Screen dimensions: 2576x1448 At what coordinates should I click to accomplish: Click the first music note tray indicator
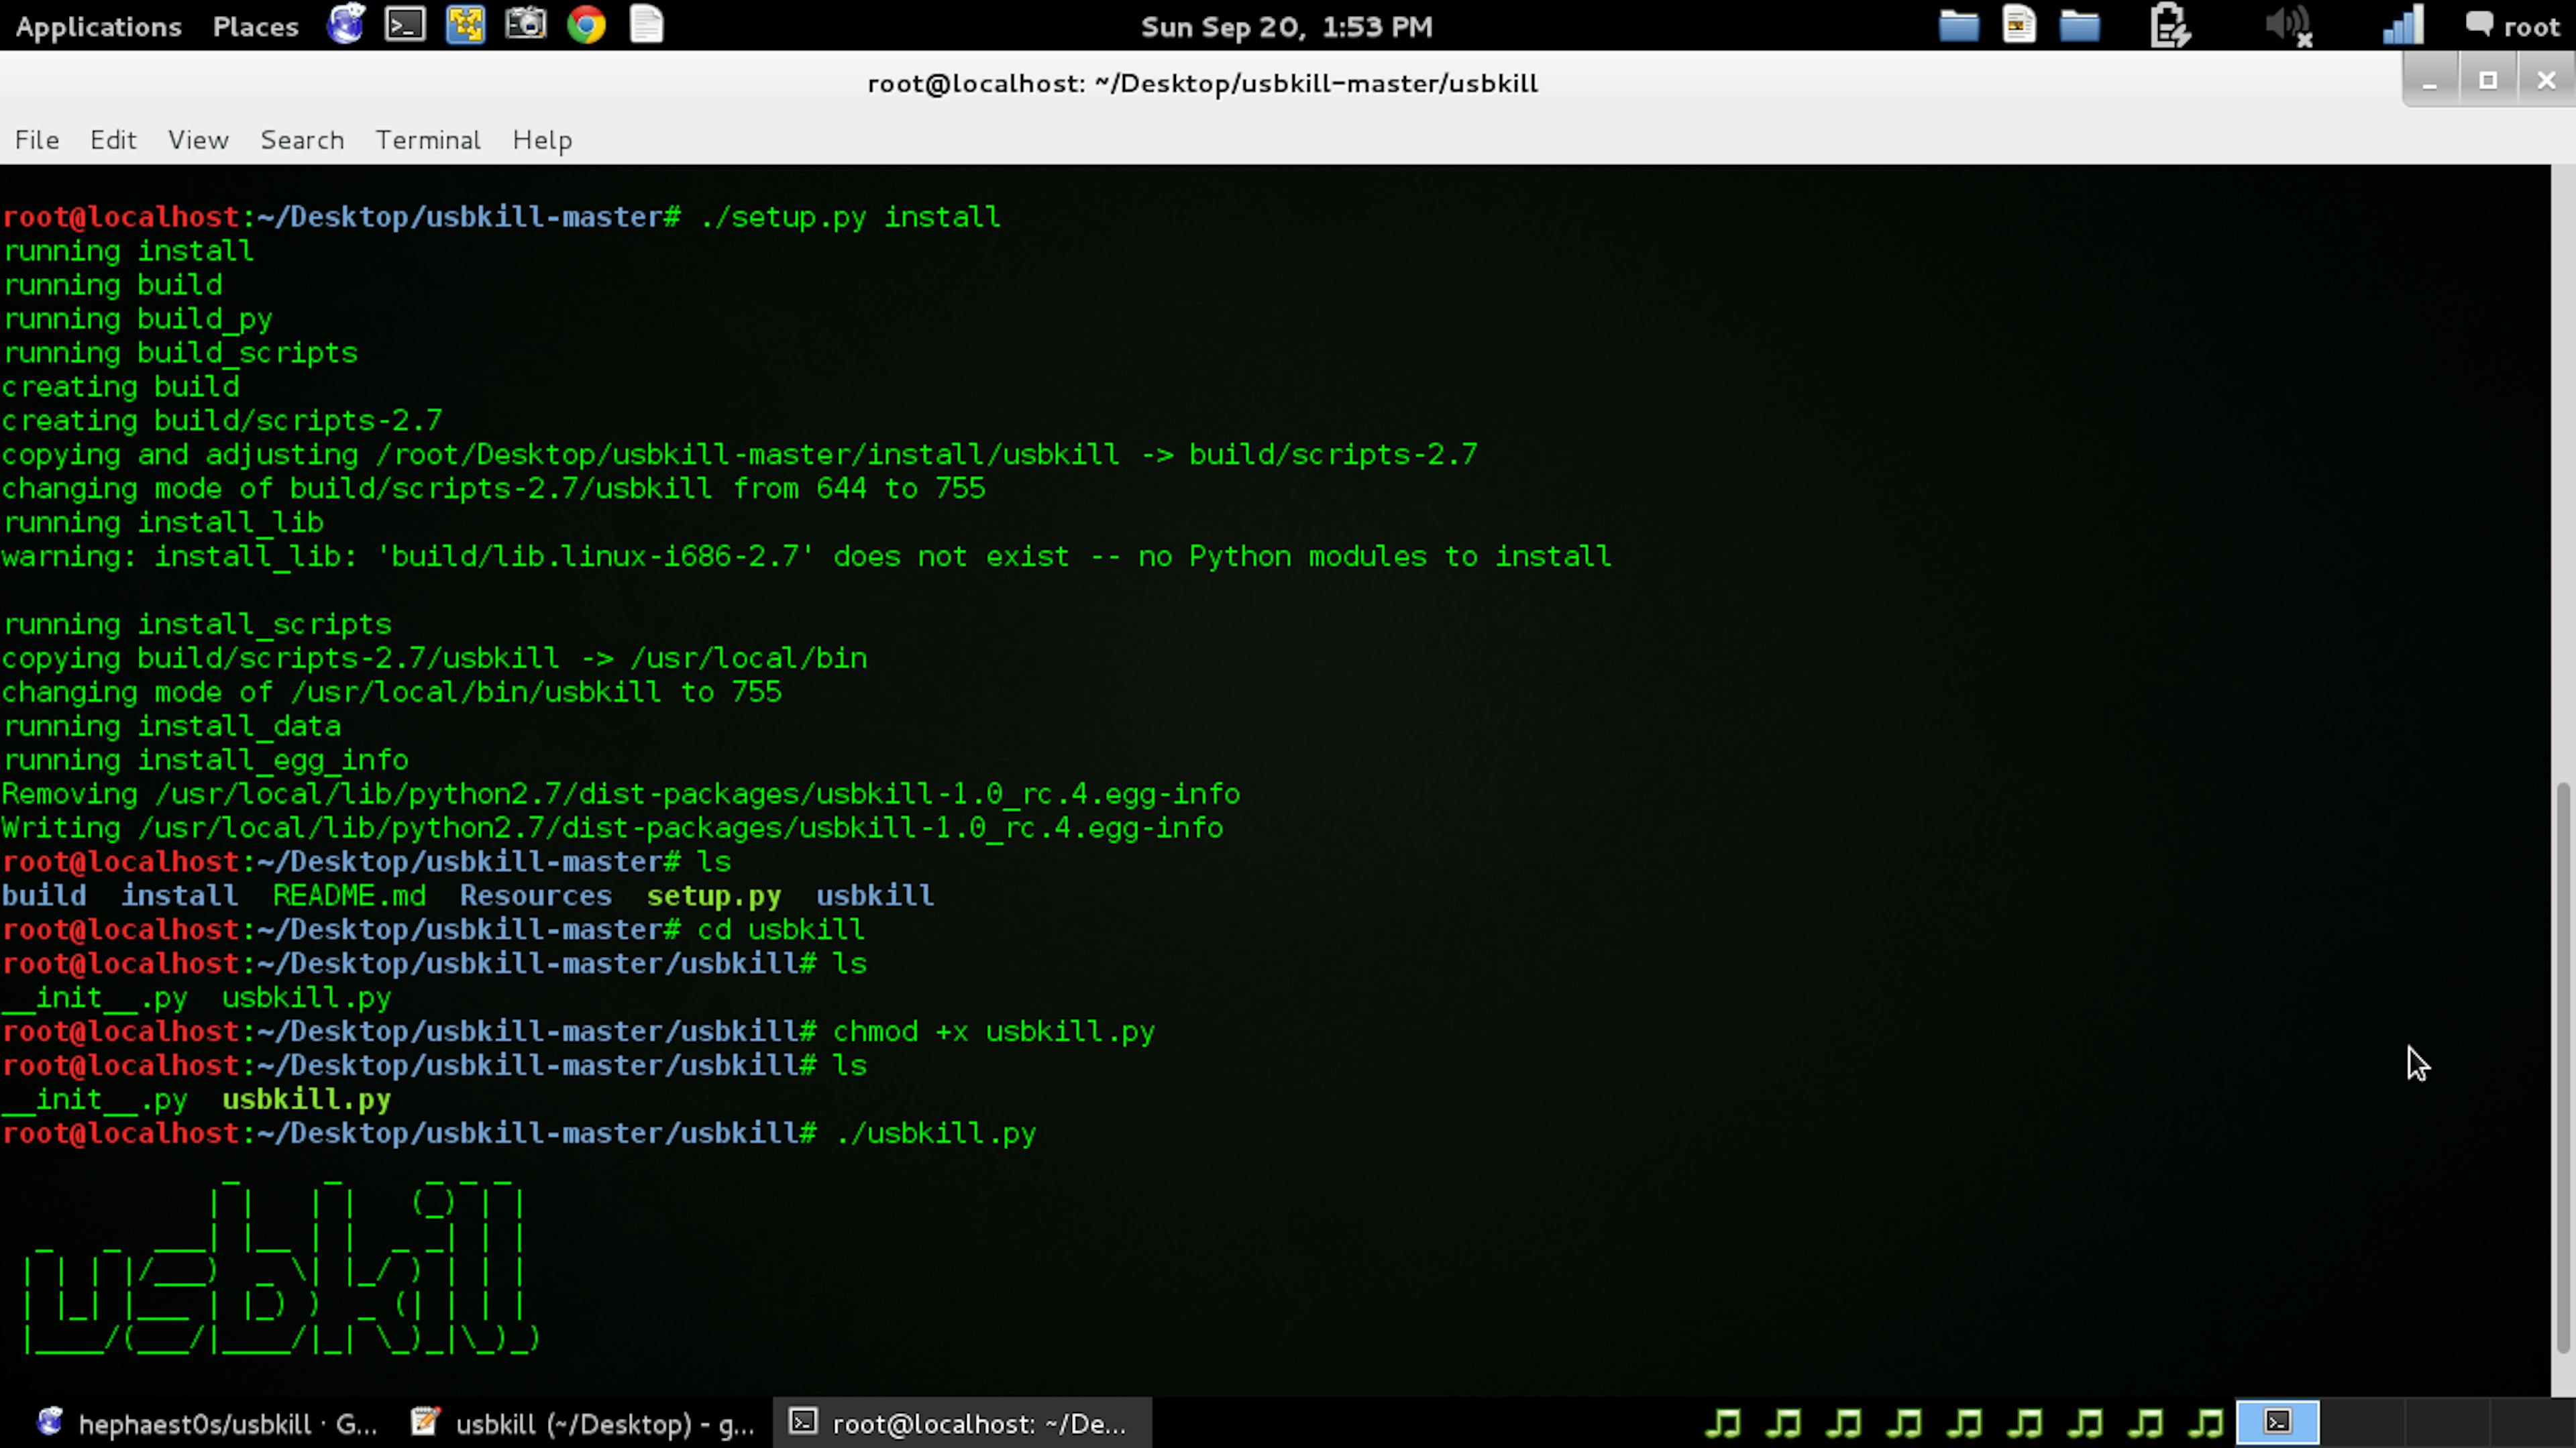[x=1723, y=1422]
